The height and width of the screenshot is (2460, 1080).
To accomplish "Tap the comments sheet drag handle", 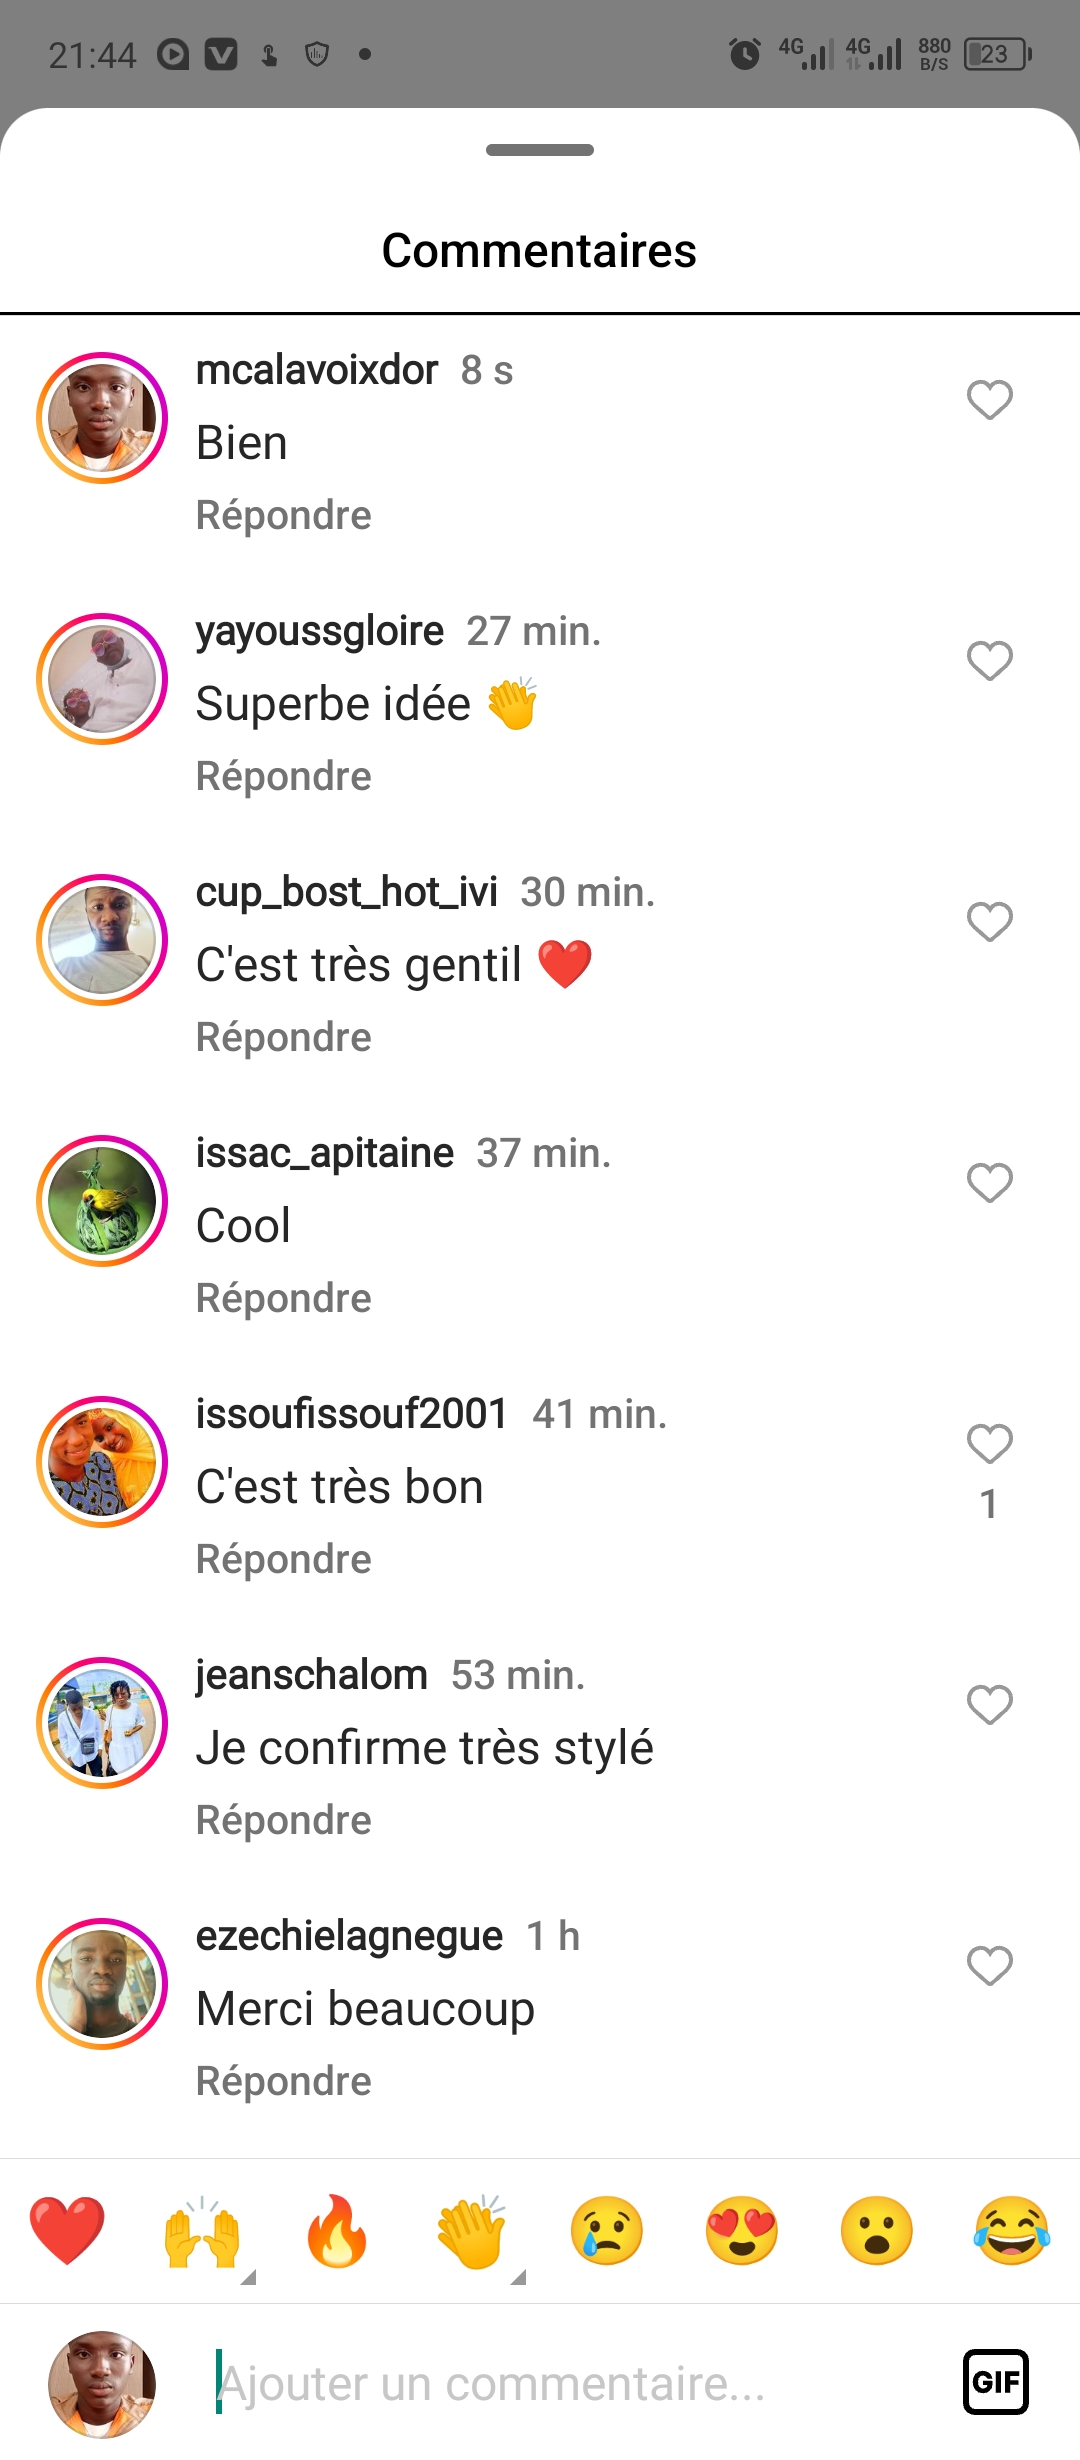I will coord(540,150).
